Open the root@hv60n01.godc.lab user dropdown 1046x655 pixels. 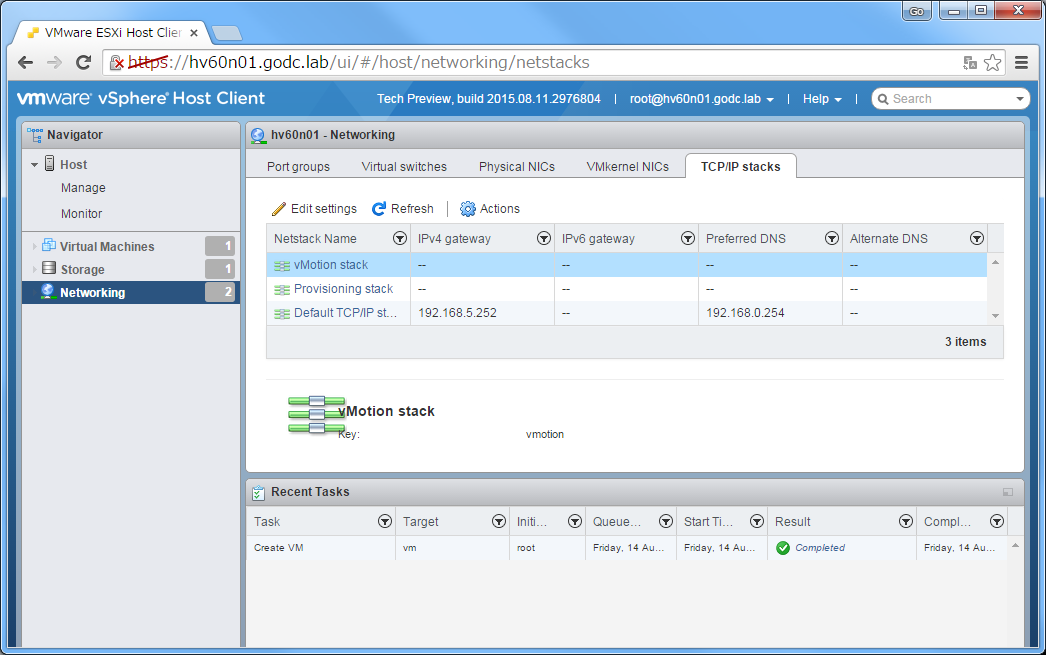[x=702, y=99]
